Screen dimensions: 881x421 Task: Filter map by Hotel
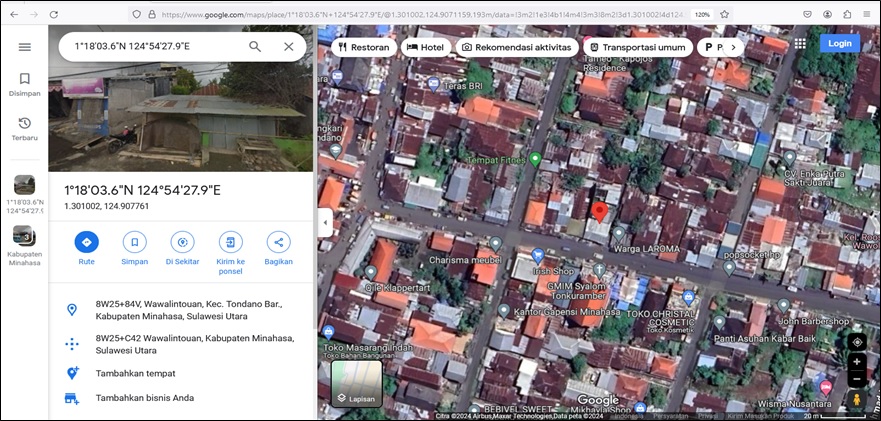click(425, 47)
